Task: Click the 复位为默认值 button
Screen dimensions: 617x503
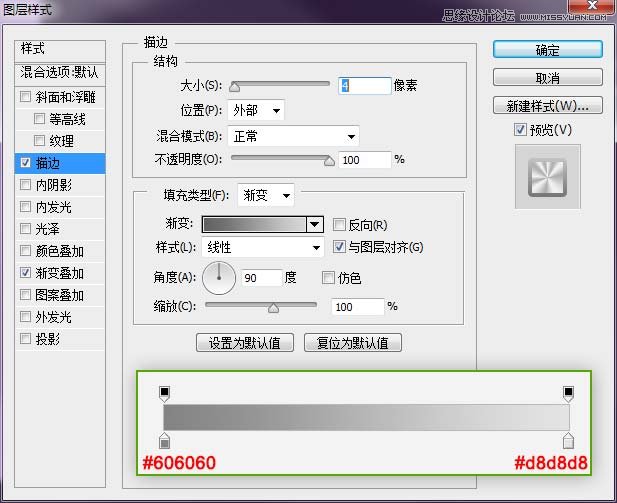Action: [x=353, y=343]
